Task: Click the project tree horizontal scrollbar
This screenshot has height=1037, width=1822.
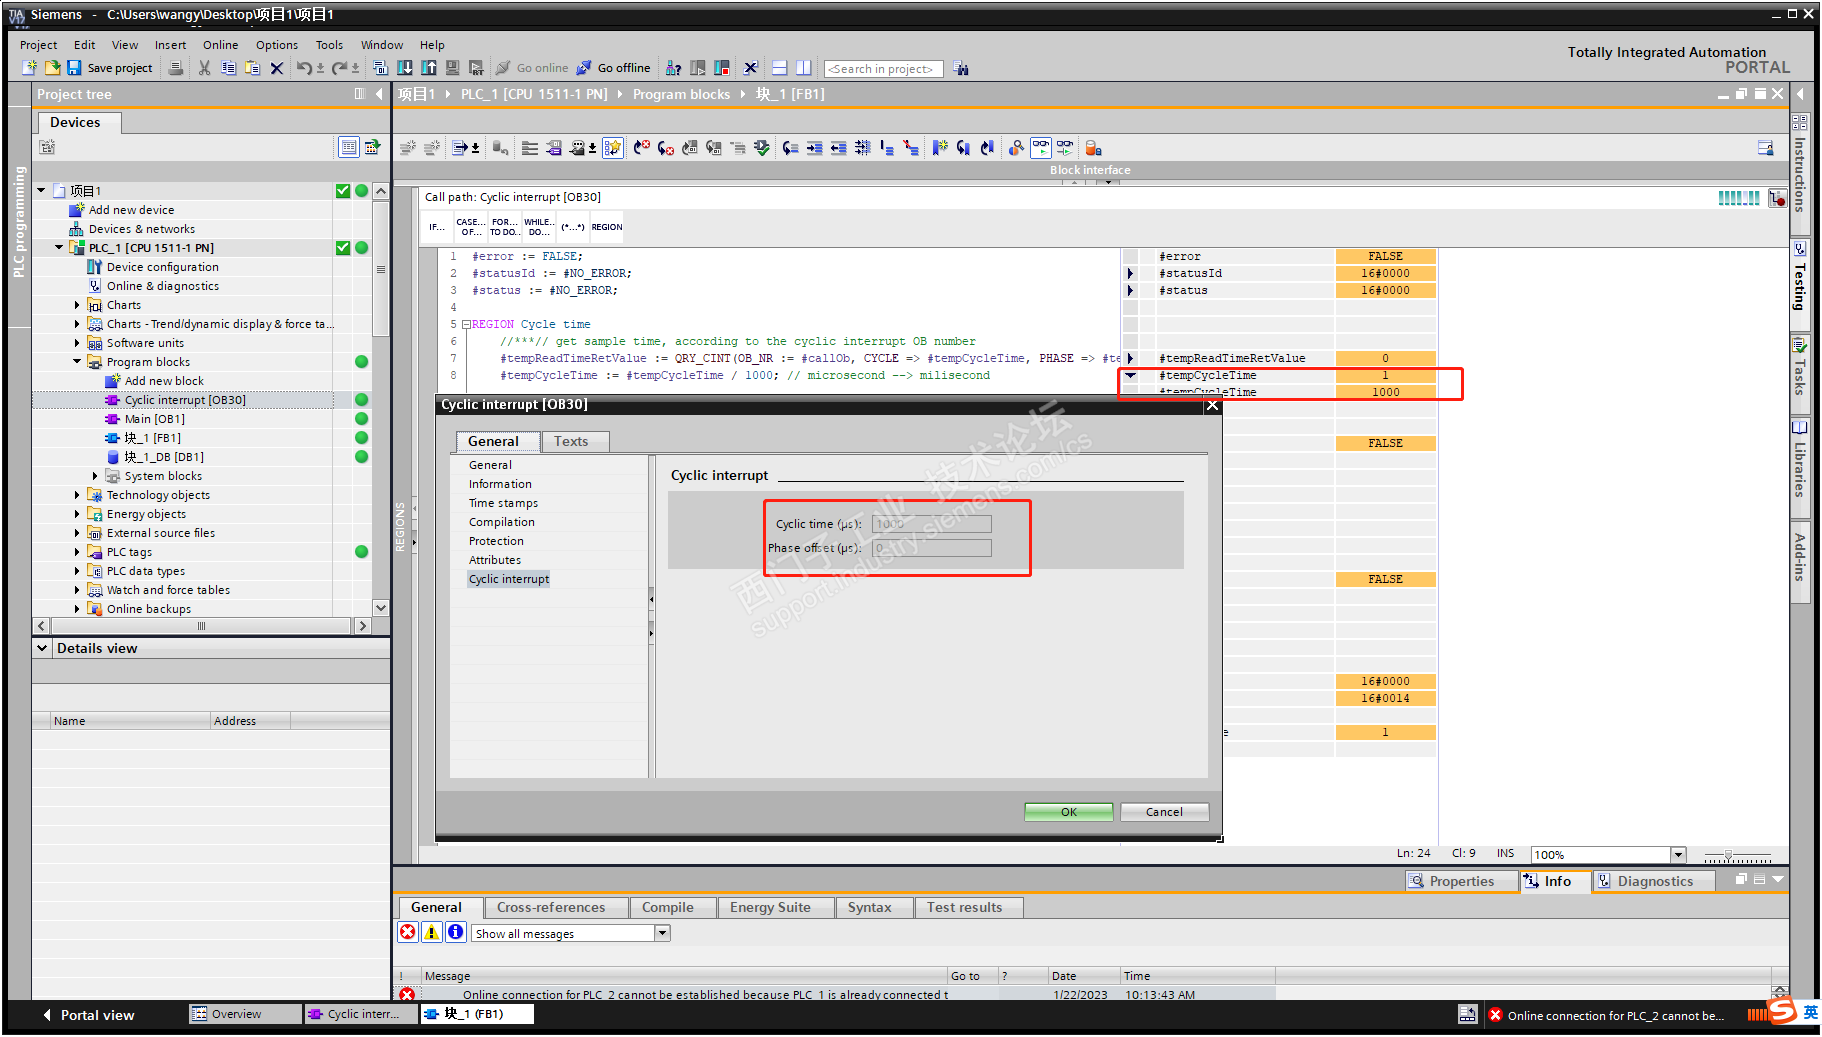Action: pos(201,626)
